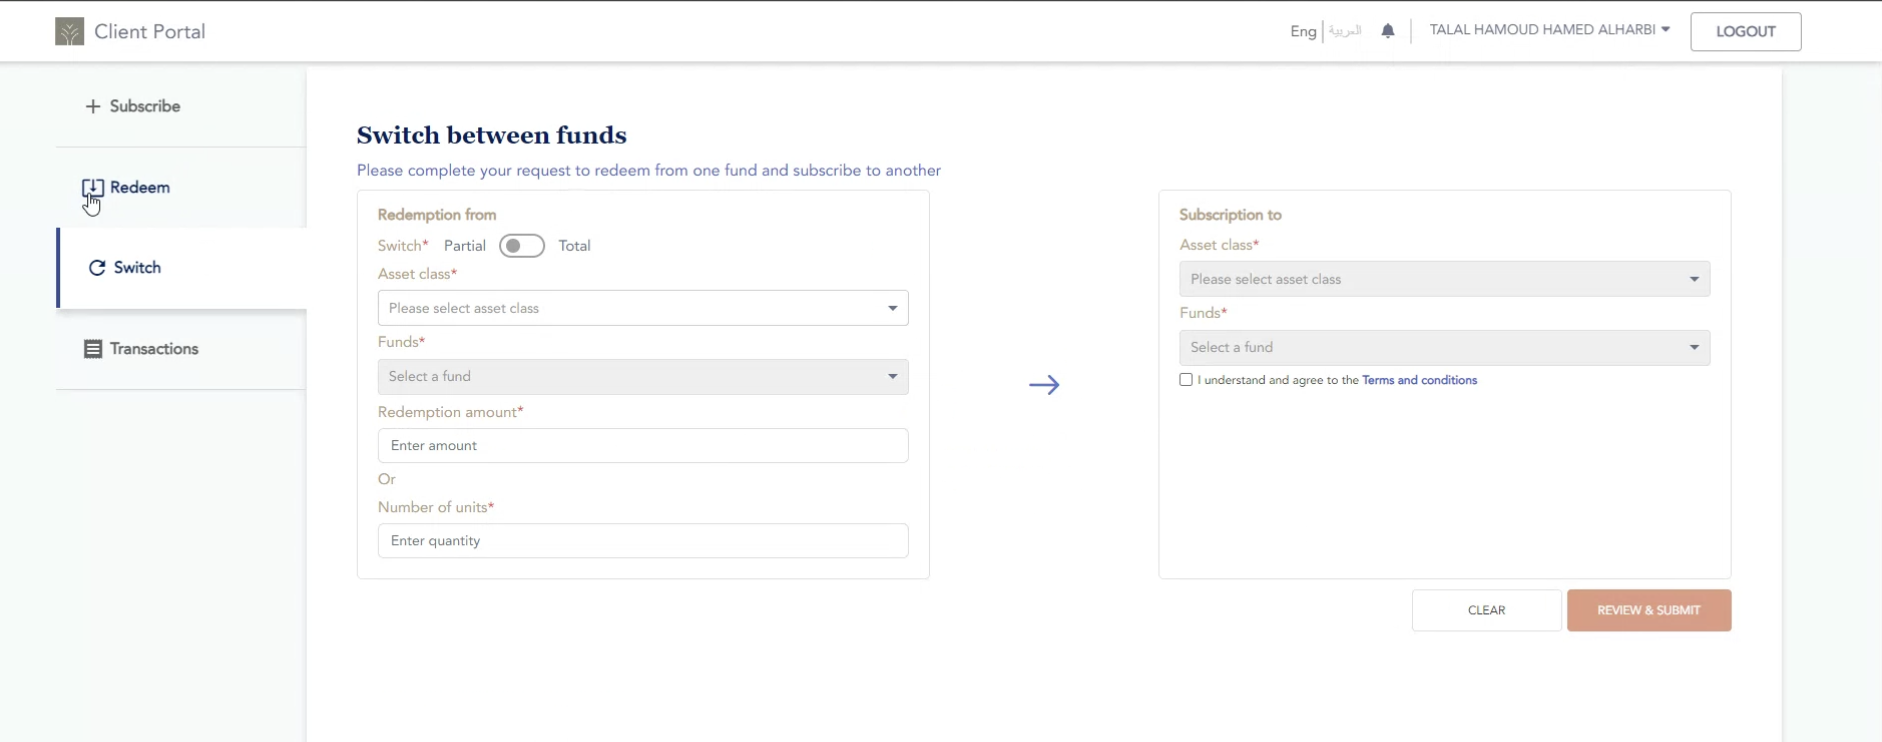Open the Redemption Select a fund dropdown
The width and height of the screenshot is (1882, 742).
tap(642, 377)
